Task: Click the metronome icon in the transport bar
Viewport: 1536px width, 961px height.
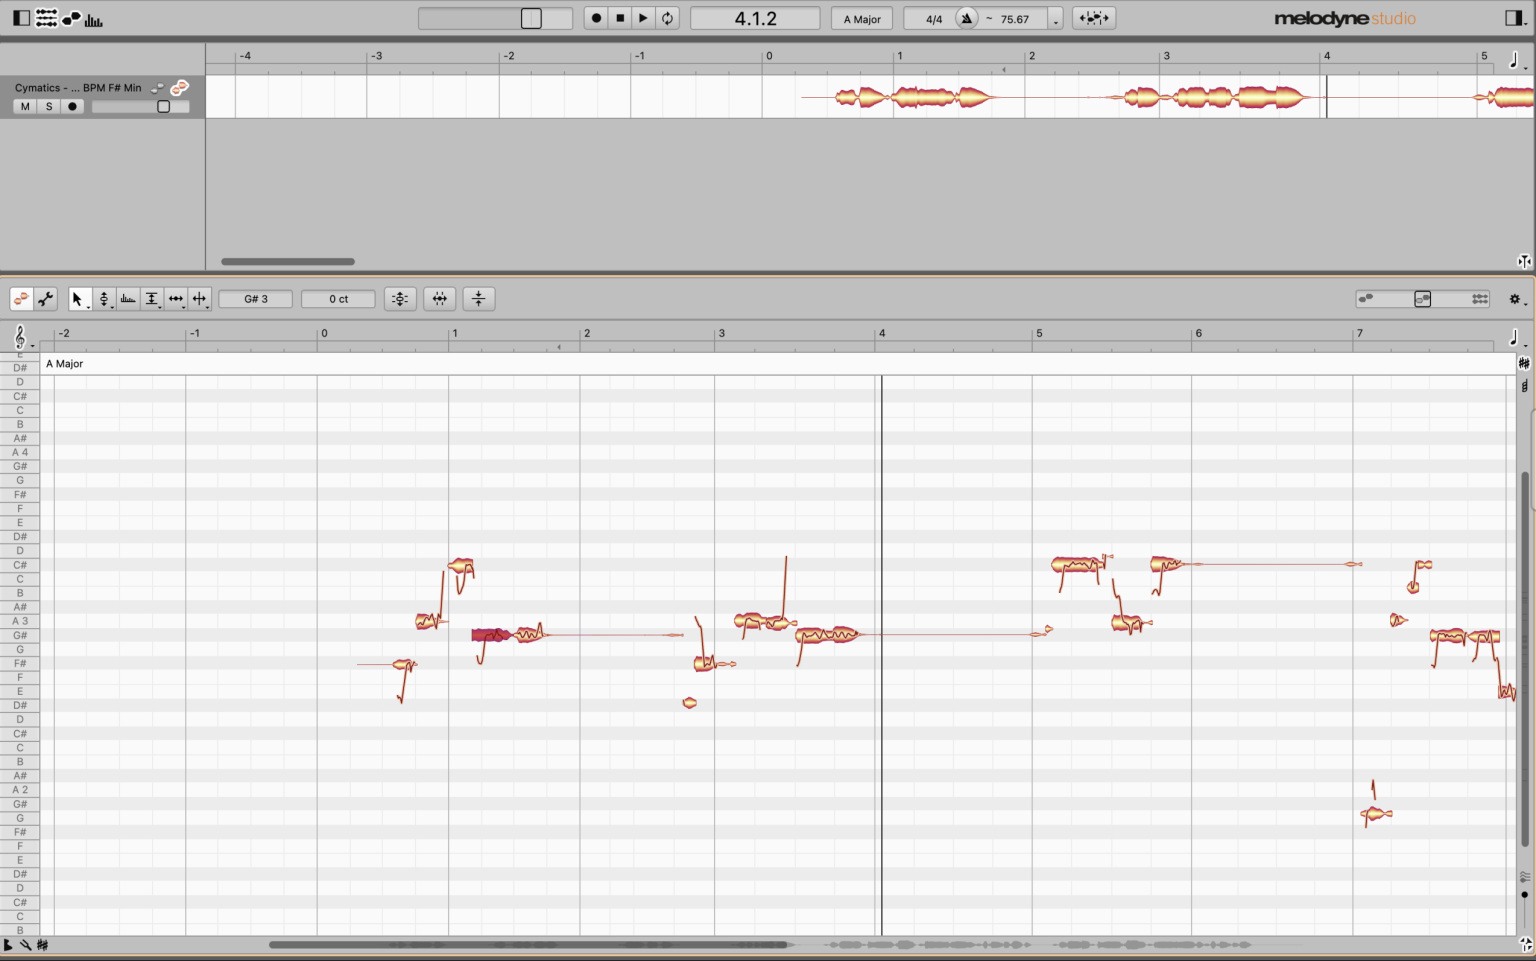Action: pos(966,17)
